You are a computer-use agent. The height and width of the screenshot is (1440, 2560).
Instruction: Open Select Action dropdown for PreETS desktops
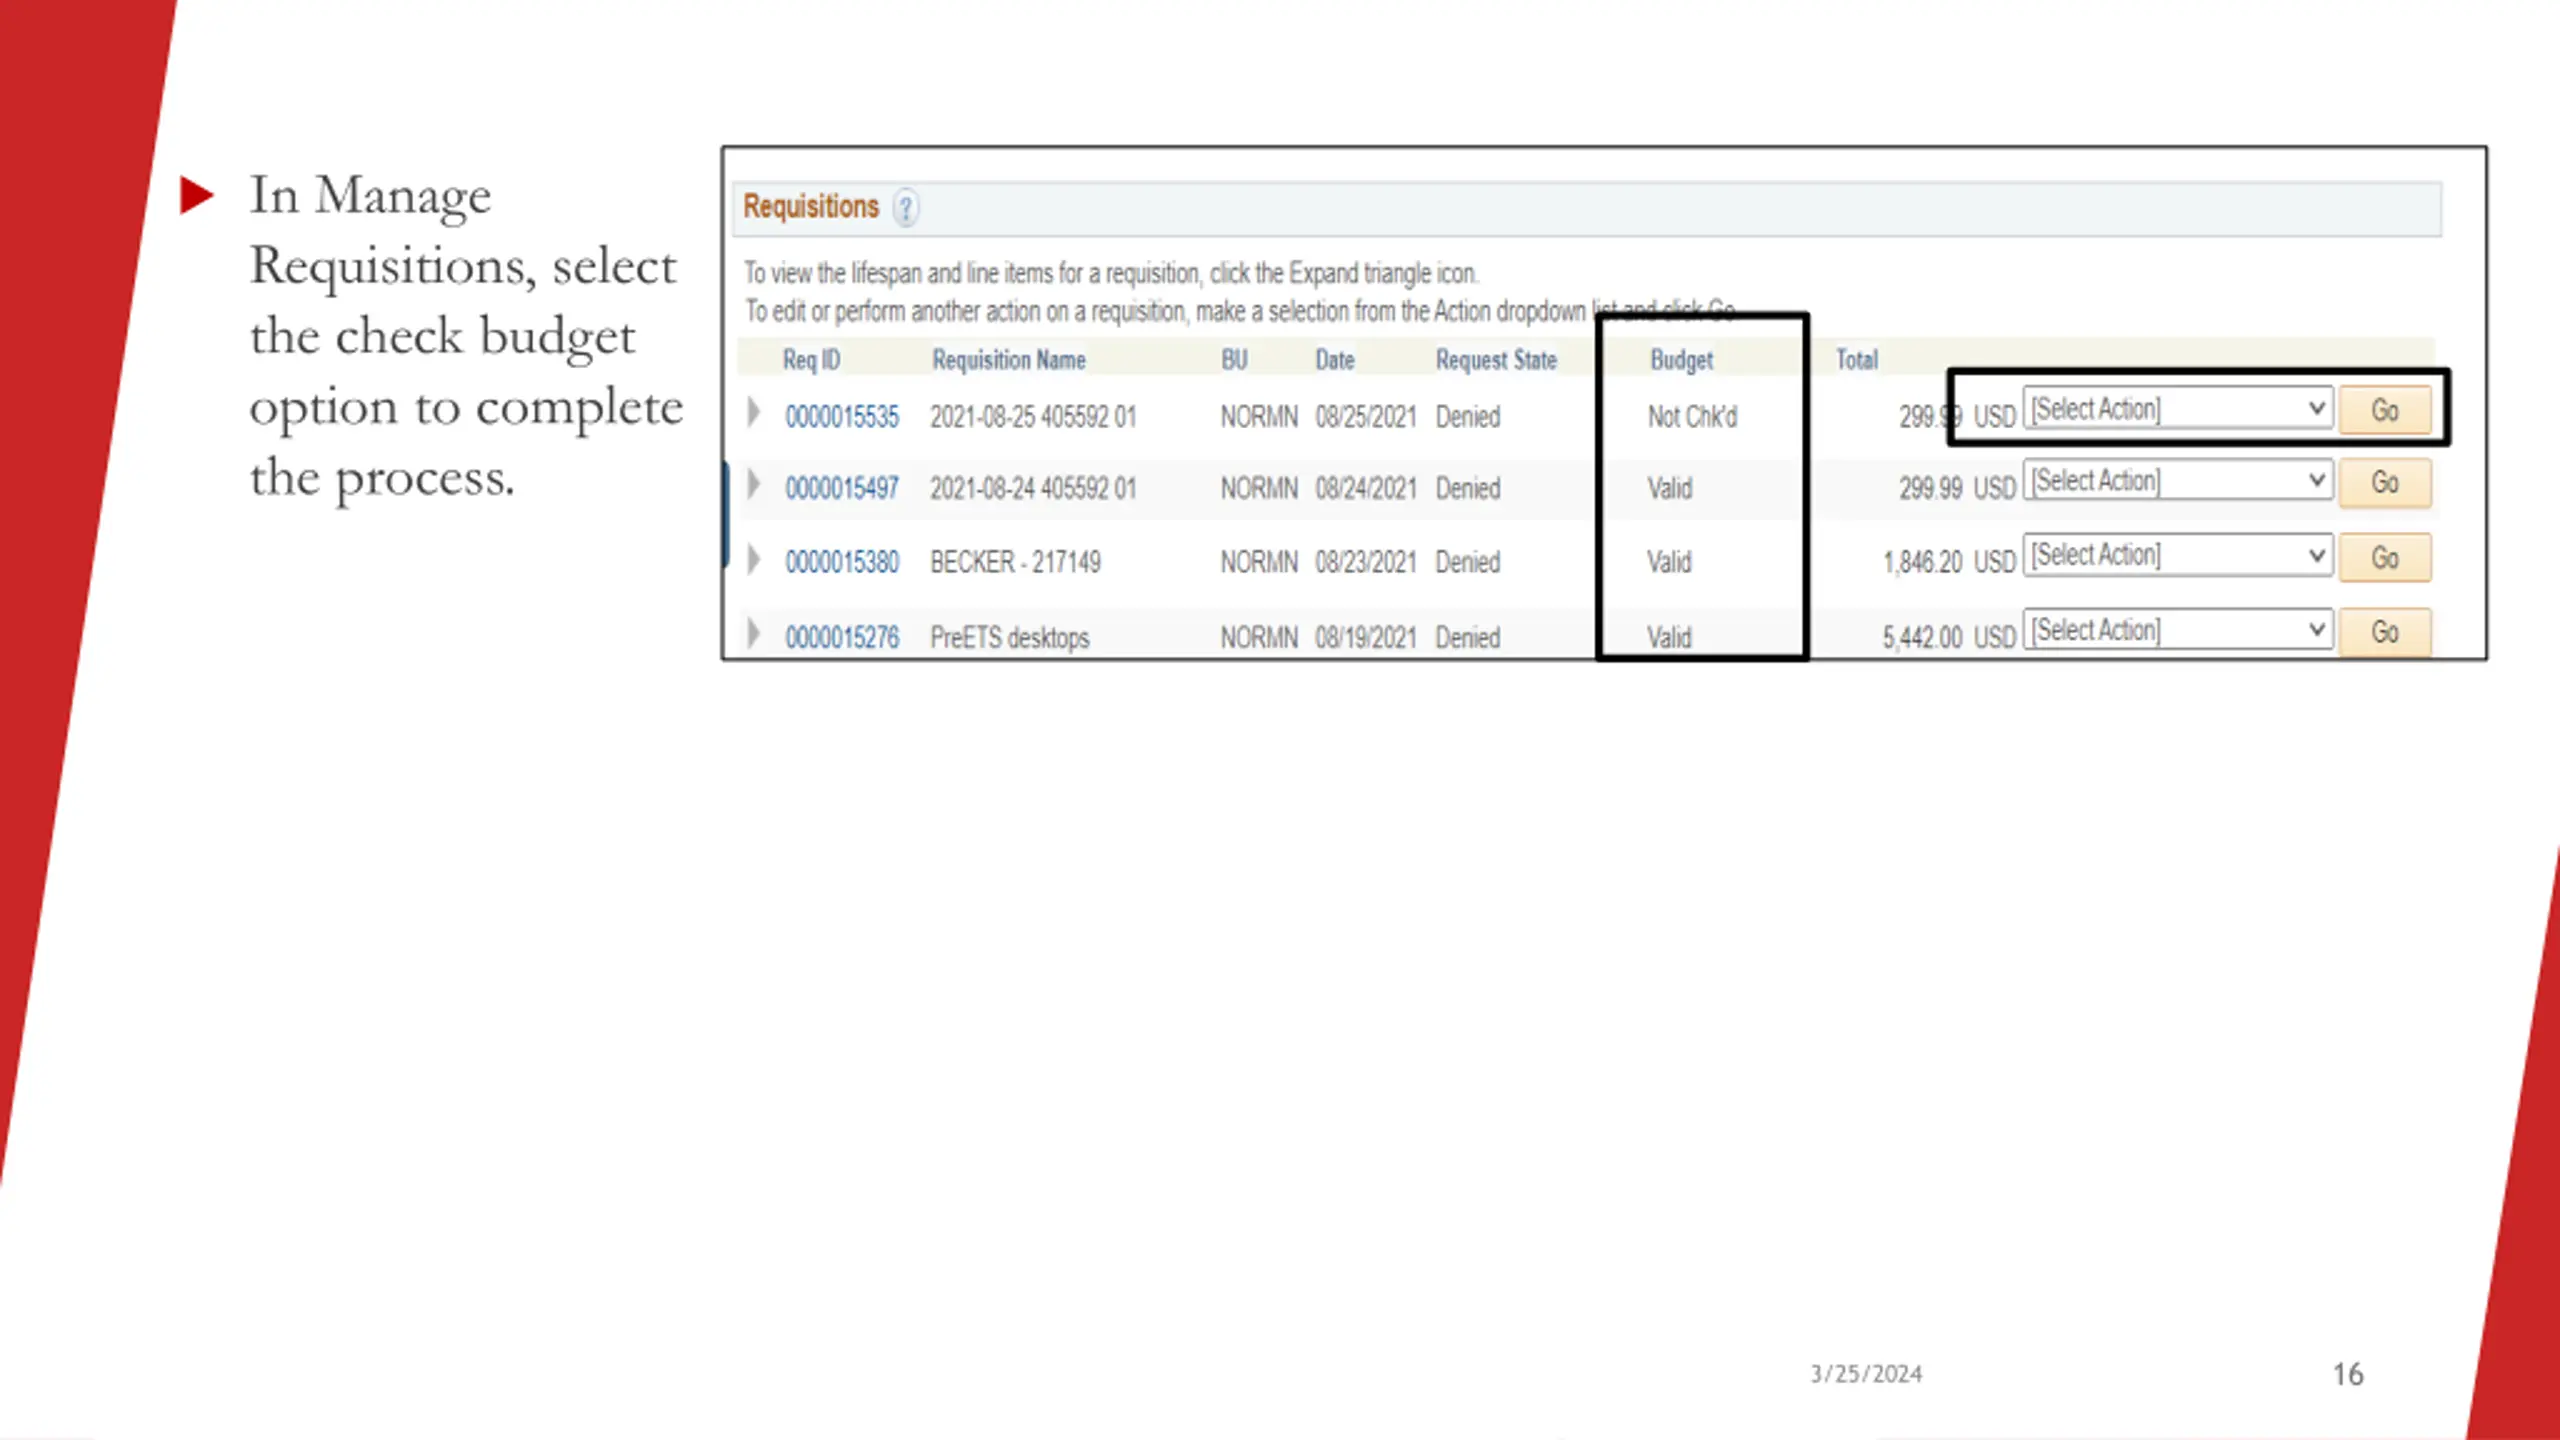coord(2178,630)
